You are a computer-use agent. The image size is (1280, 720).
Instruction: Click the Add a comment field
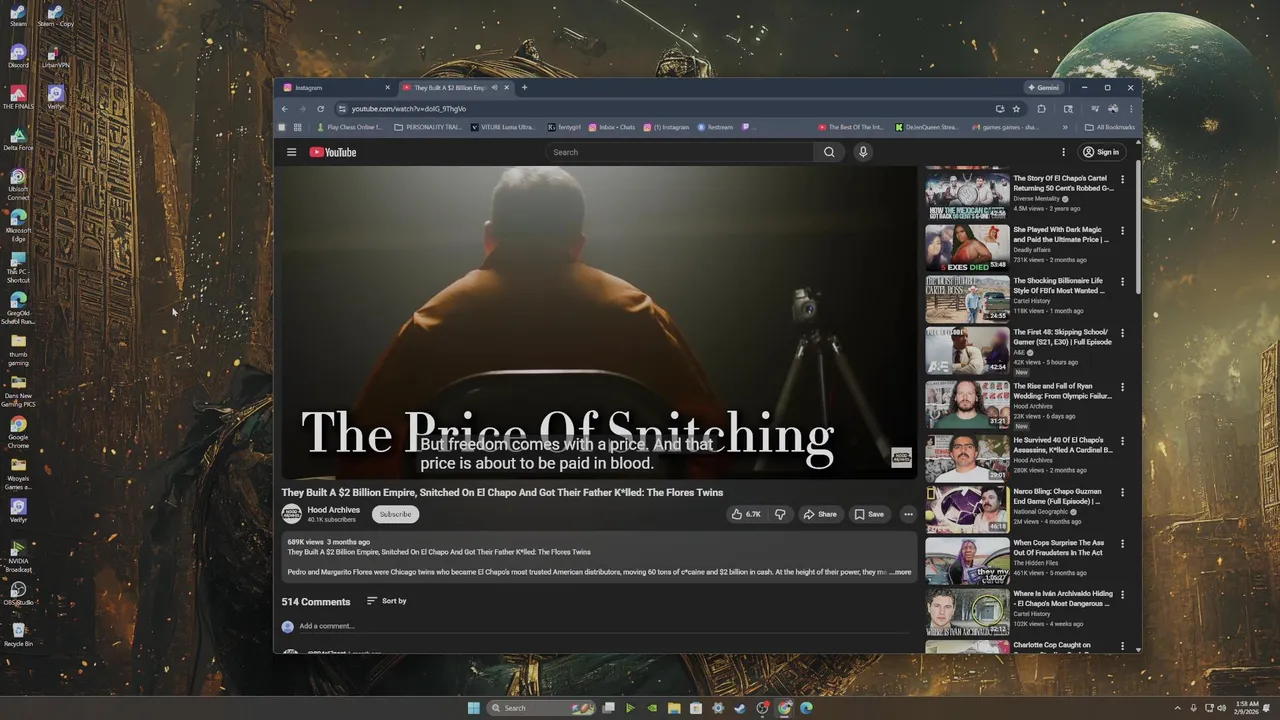coord(603,626)
